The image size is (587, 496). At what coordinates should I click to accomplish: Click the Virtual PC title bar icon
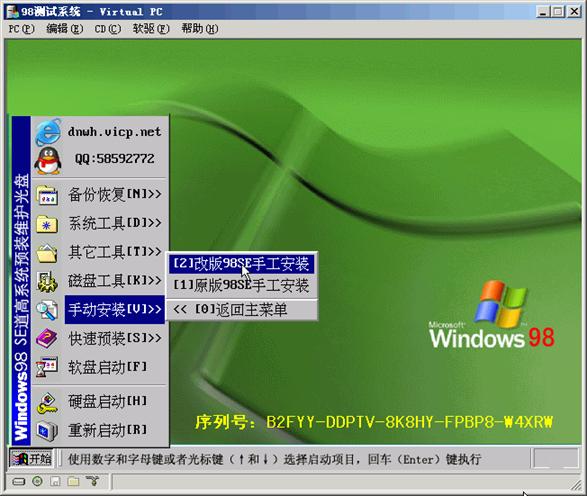pyautogui.click(x=13, y=12)
